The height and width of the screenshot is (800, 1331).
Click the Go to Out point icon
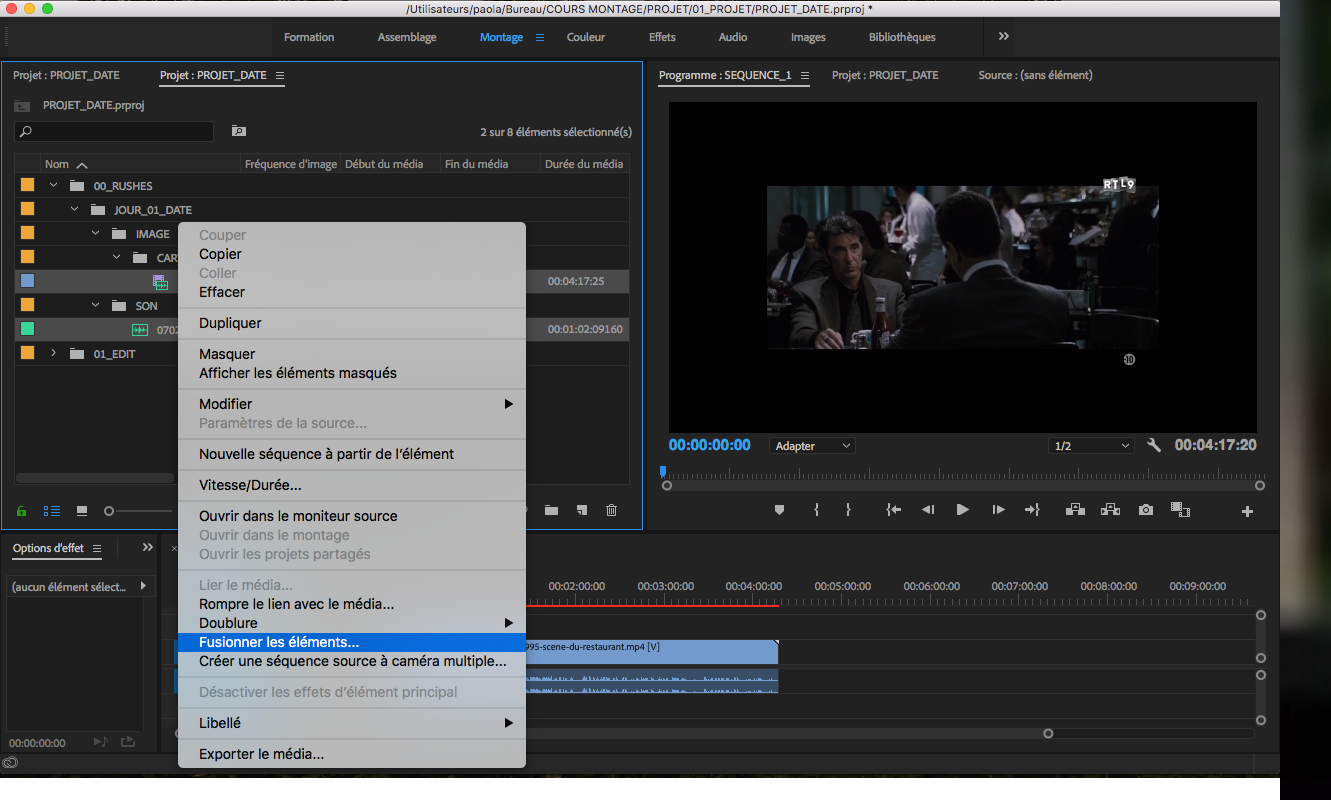click(x=1032, y=510)
